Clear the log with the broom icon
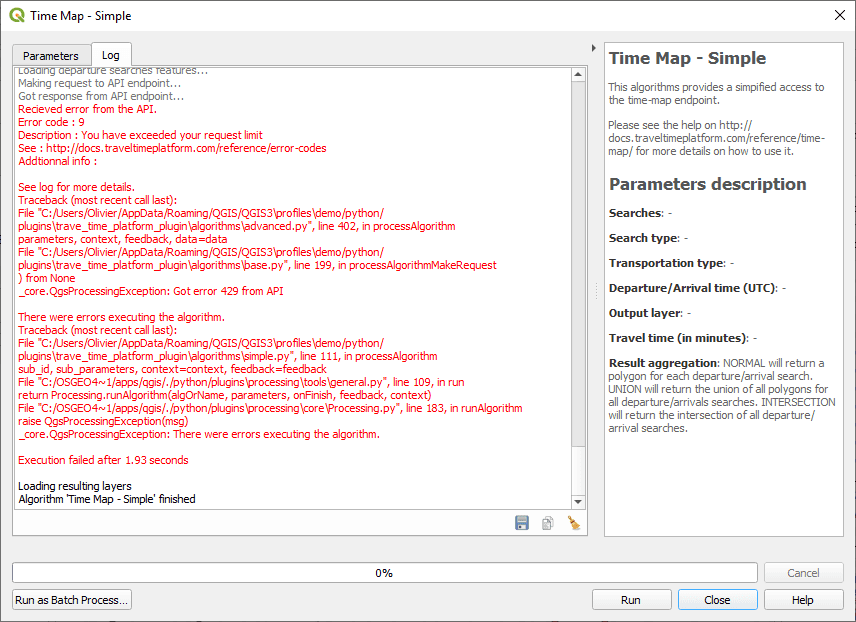 pos(574,522)
